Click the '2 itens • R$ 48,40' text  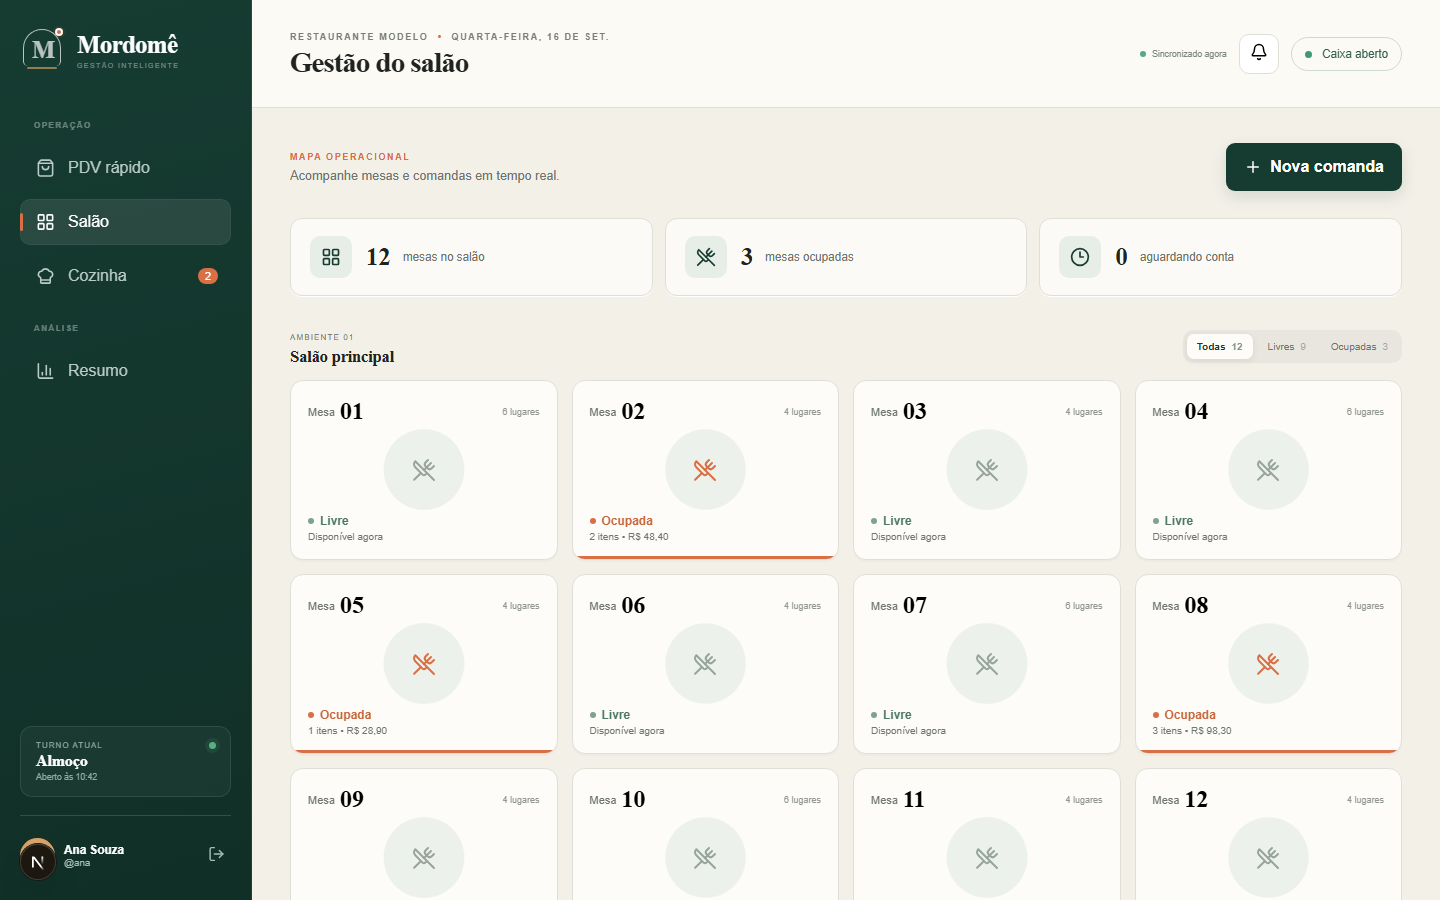tap(629, 537)
